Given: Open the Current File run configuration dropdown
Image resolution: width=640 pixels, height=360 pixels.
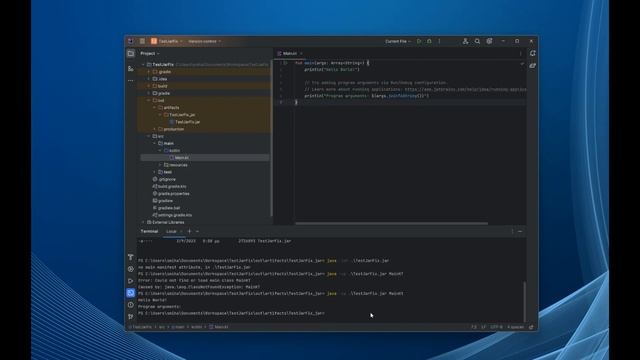Looking at the screenshot, I should click(398, 41).
